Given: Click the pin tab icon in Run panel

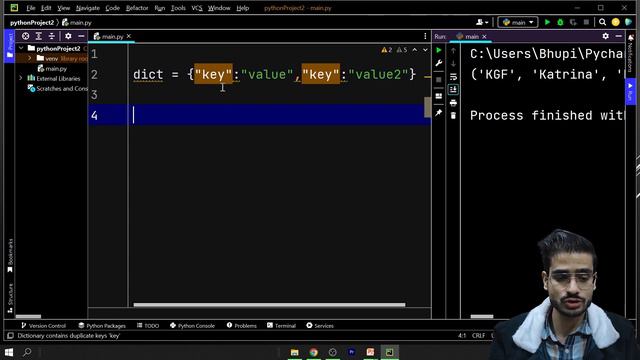Looking at the screenshot, I should click(439, 113).
